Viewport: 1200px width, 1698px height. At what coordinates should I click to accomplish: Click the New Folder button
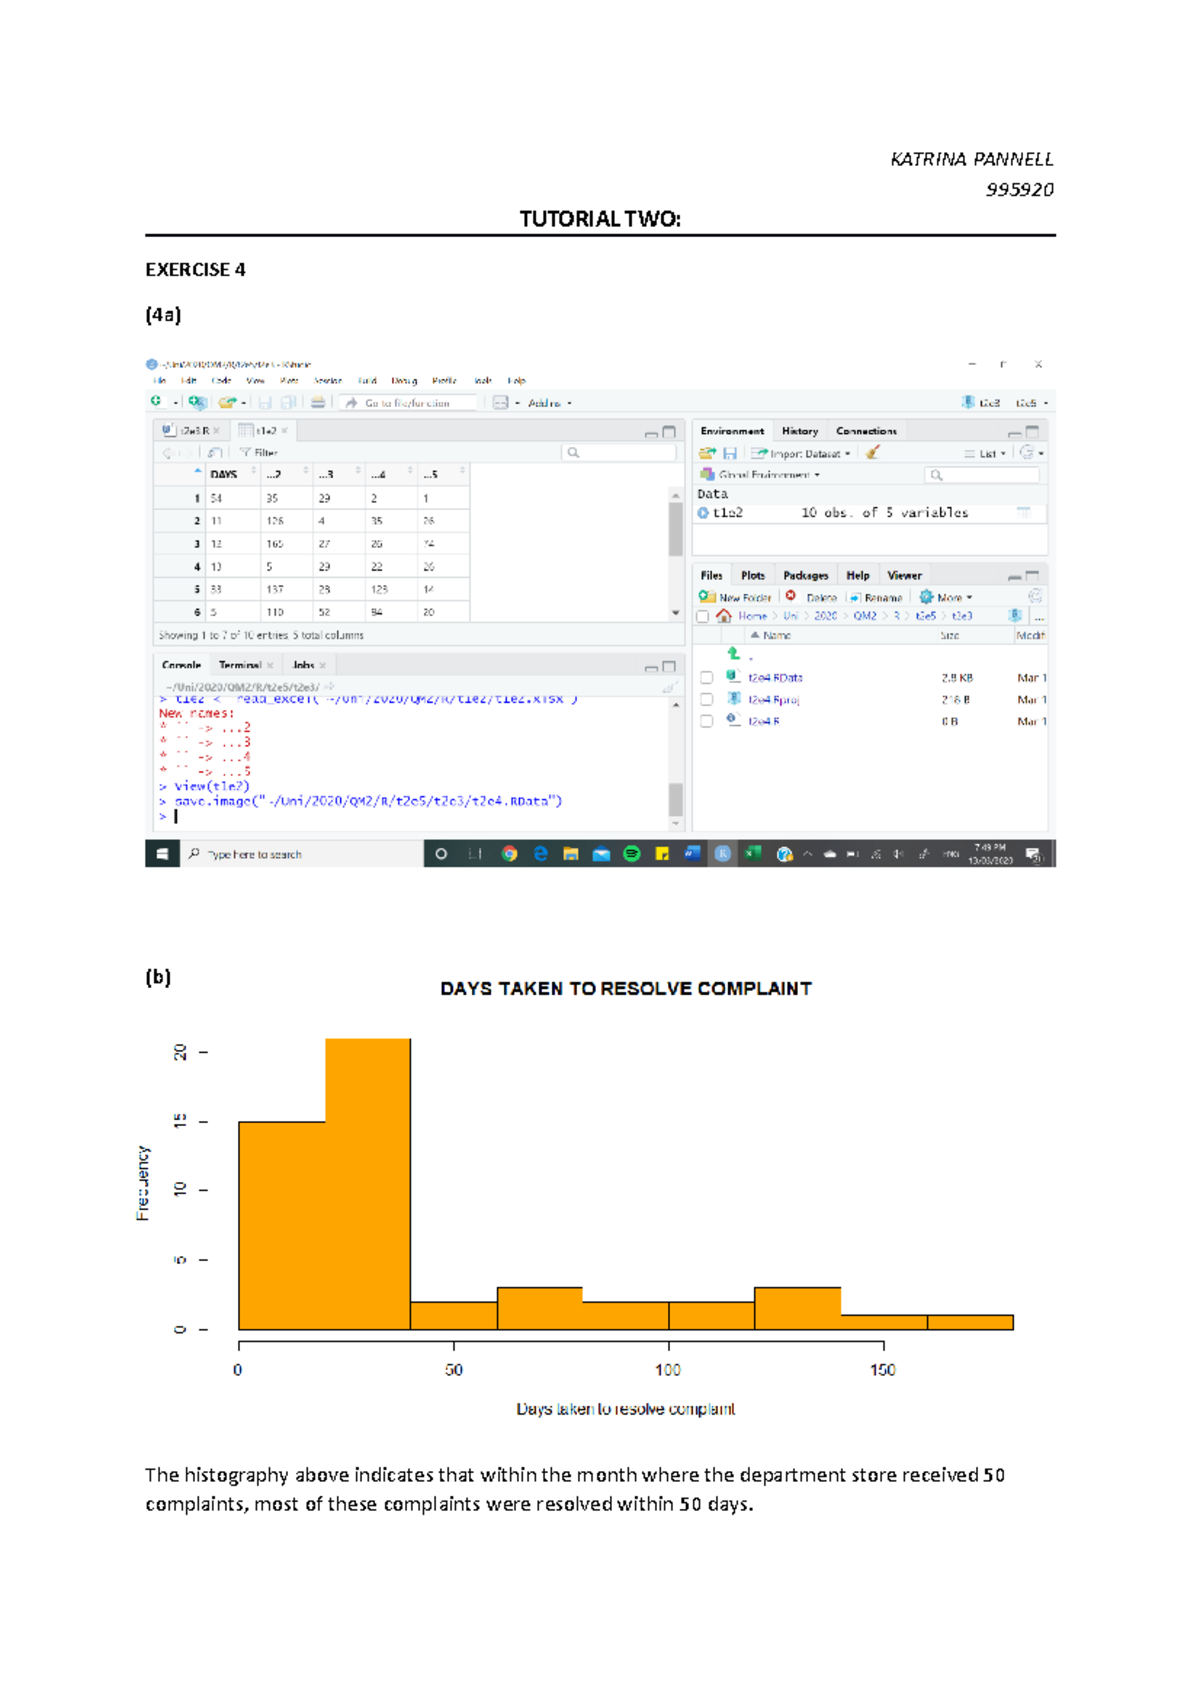pyautogui.click(x=736, y=597)
